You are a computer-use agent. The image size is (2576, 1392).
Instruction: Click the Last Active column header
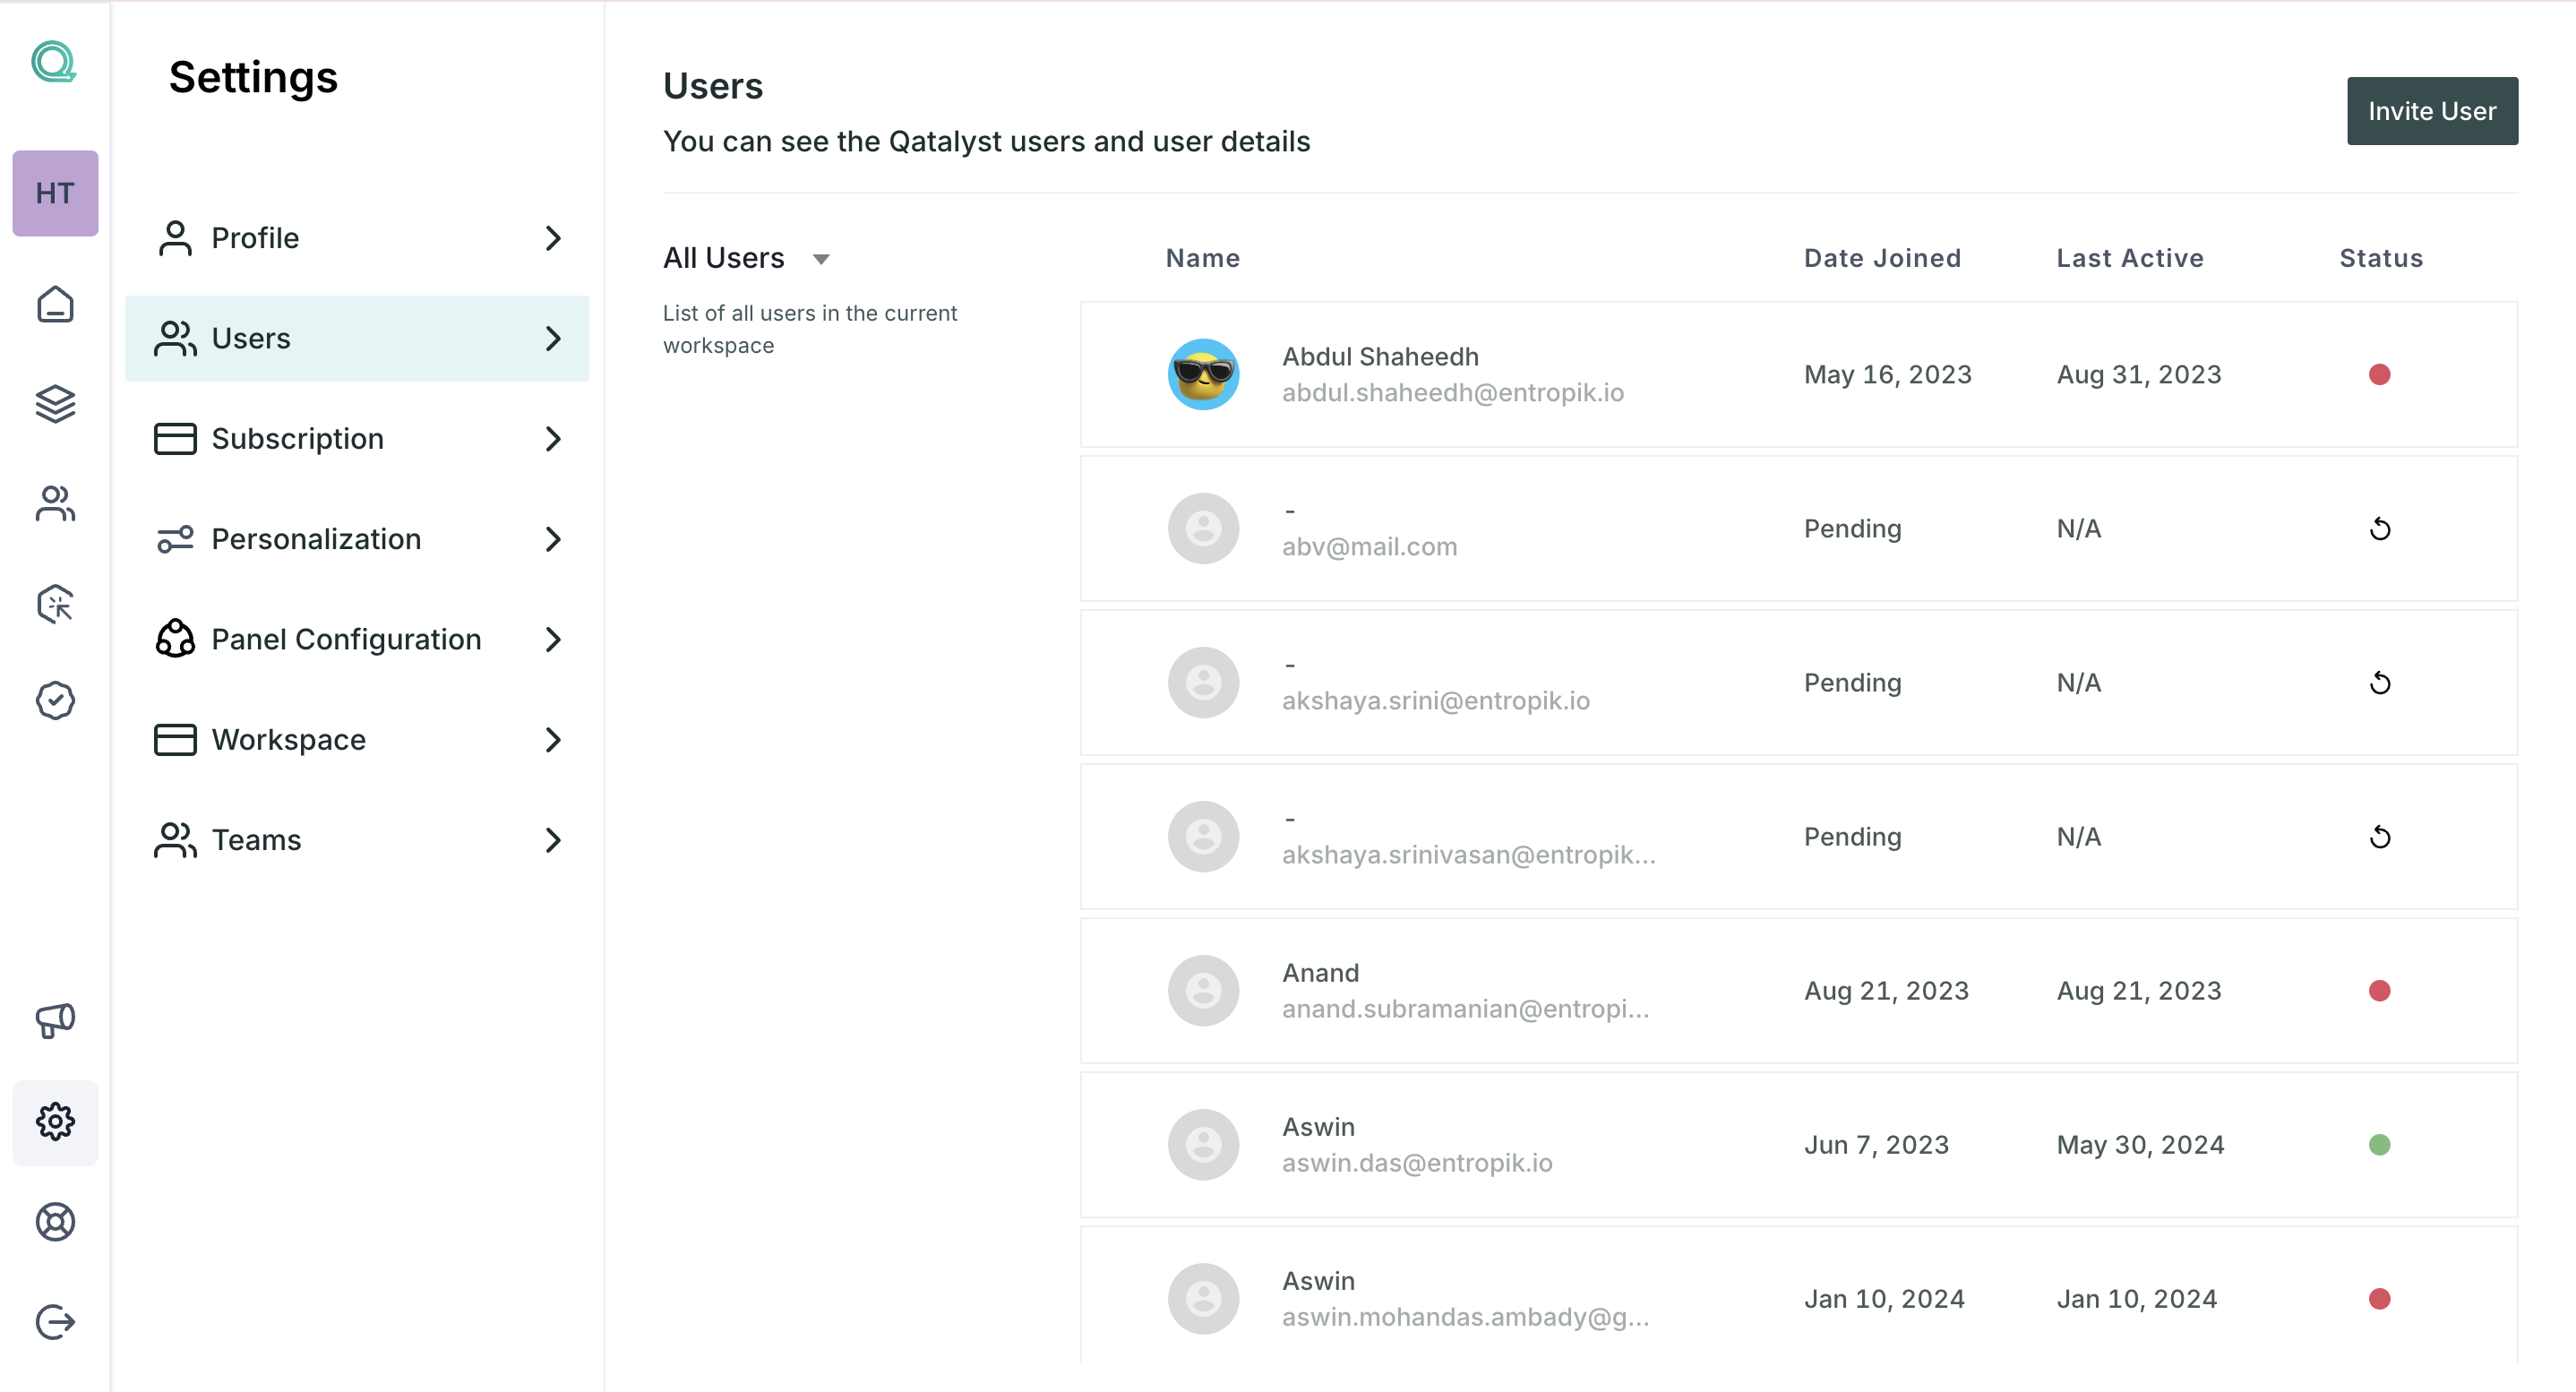point(2130,258)
